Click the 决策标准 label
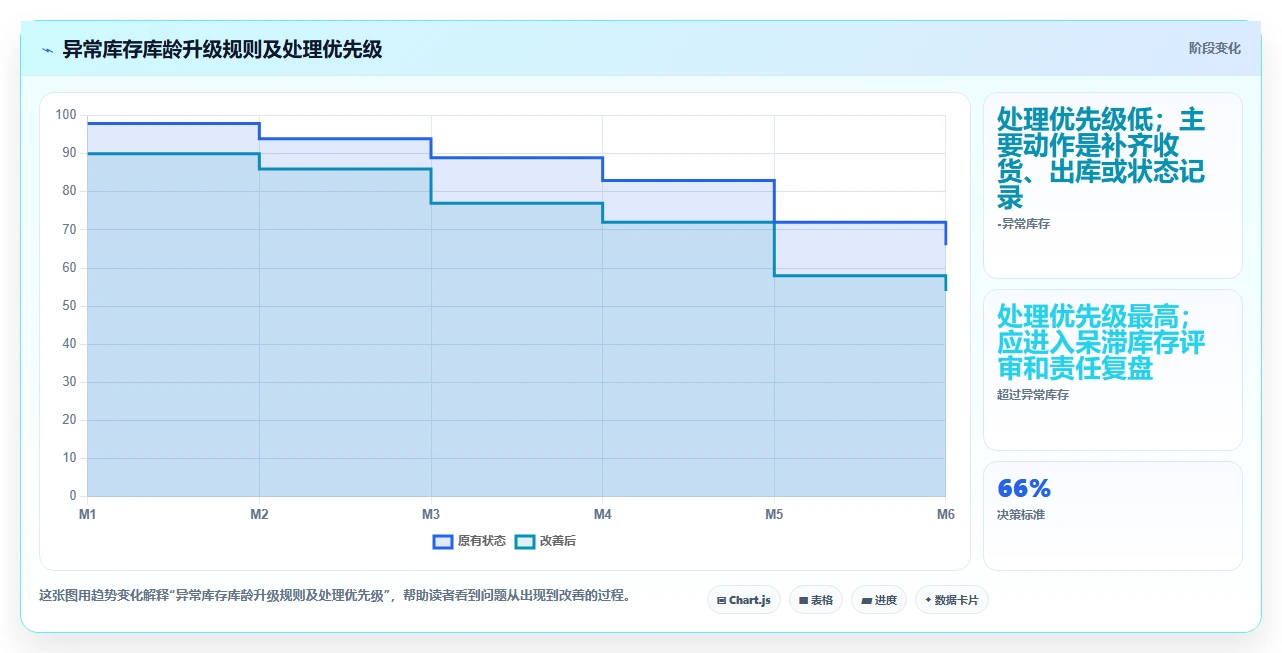The width and height of the screenshot is (1282, 653). pos(1021,515)
